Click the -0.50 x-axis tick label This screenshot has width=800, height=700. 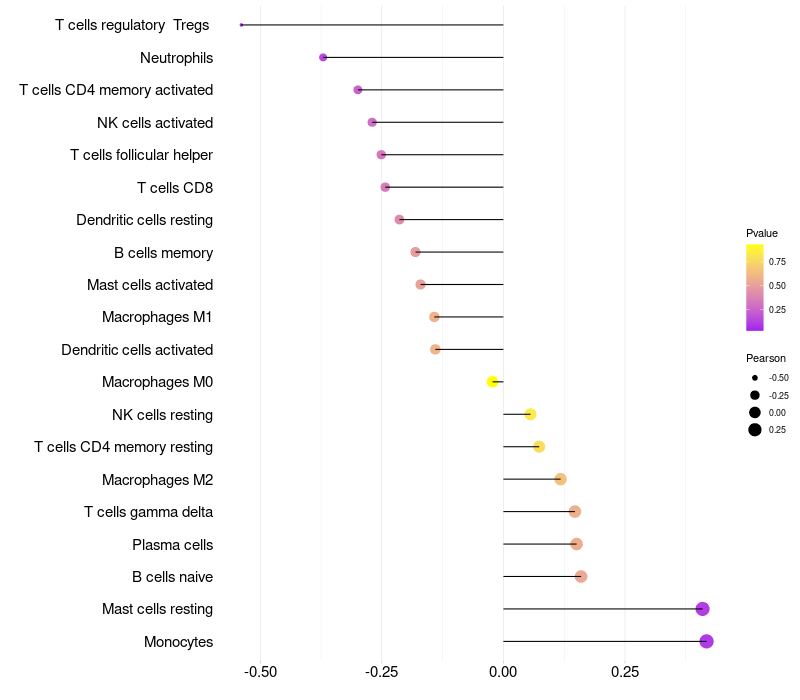[x=260, y=672]
